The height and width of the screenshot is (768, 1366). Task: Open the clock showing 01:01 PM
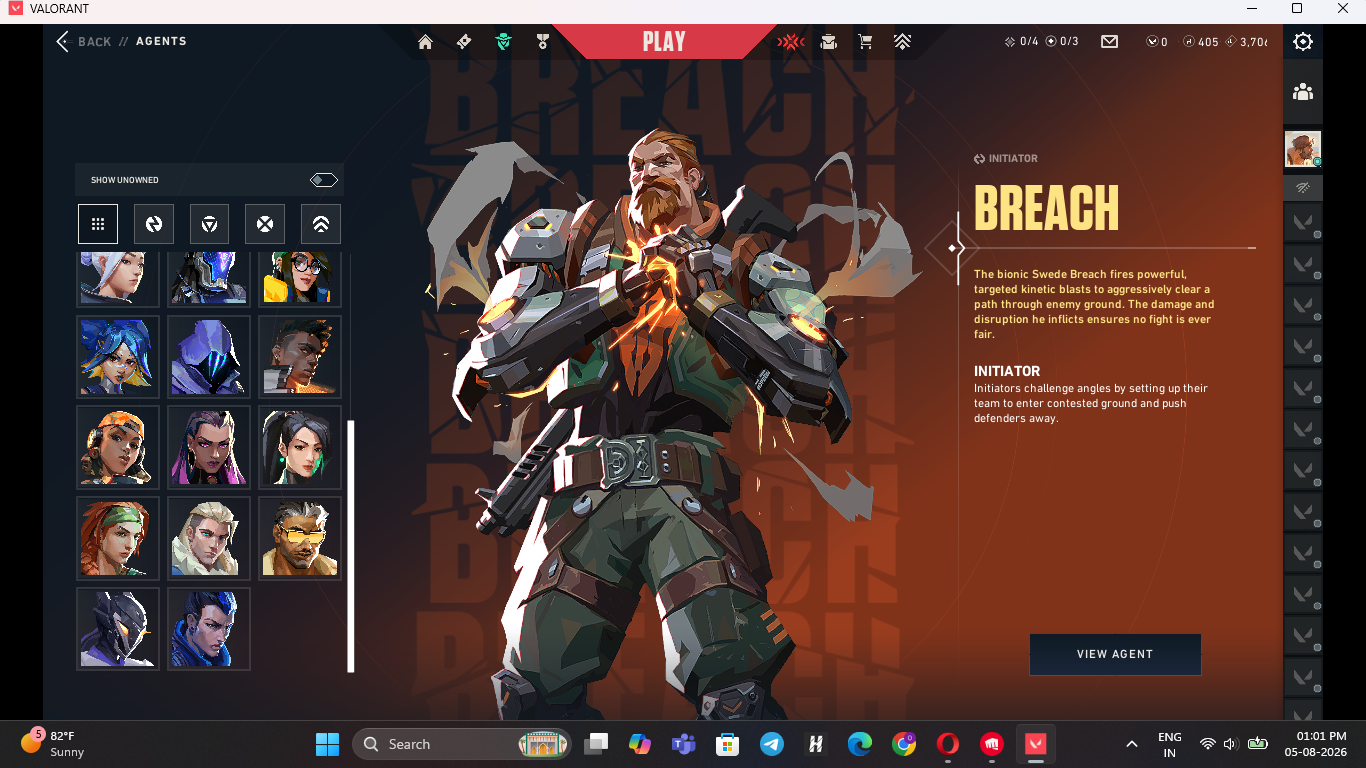1316,744
